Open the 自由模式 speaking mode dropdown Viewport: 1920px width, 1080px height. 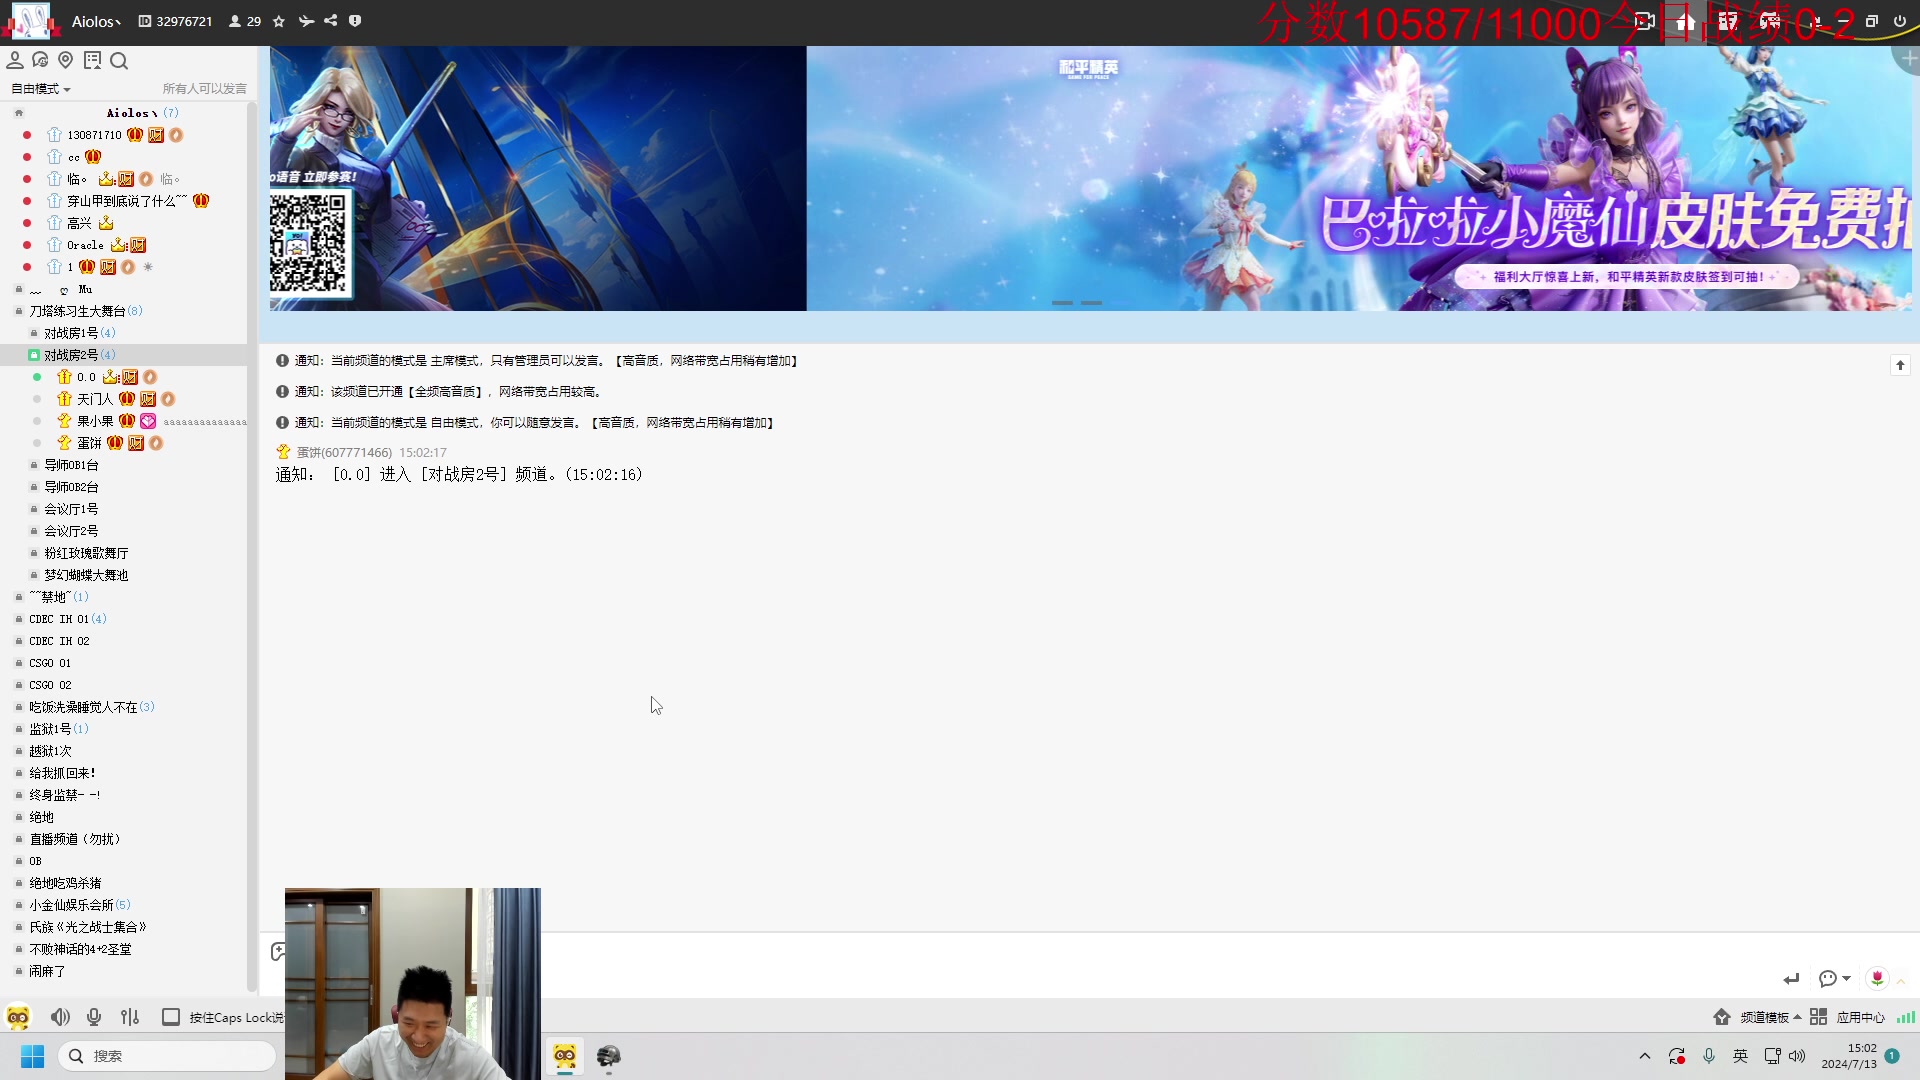(41, 89)
